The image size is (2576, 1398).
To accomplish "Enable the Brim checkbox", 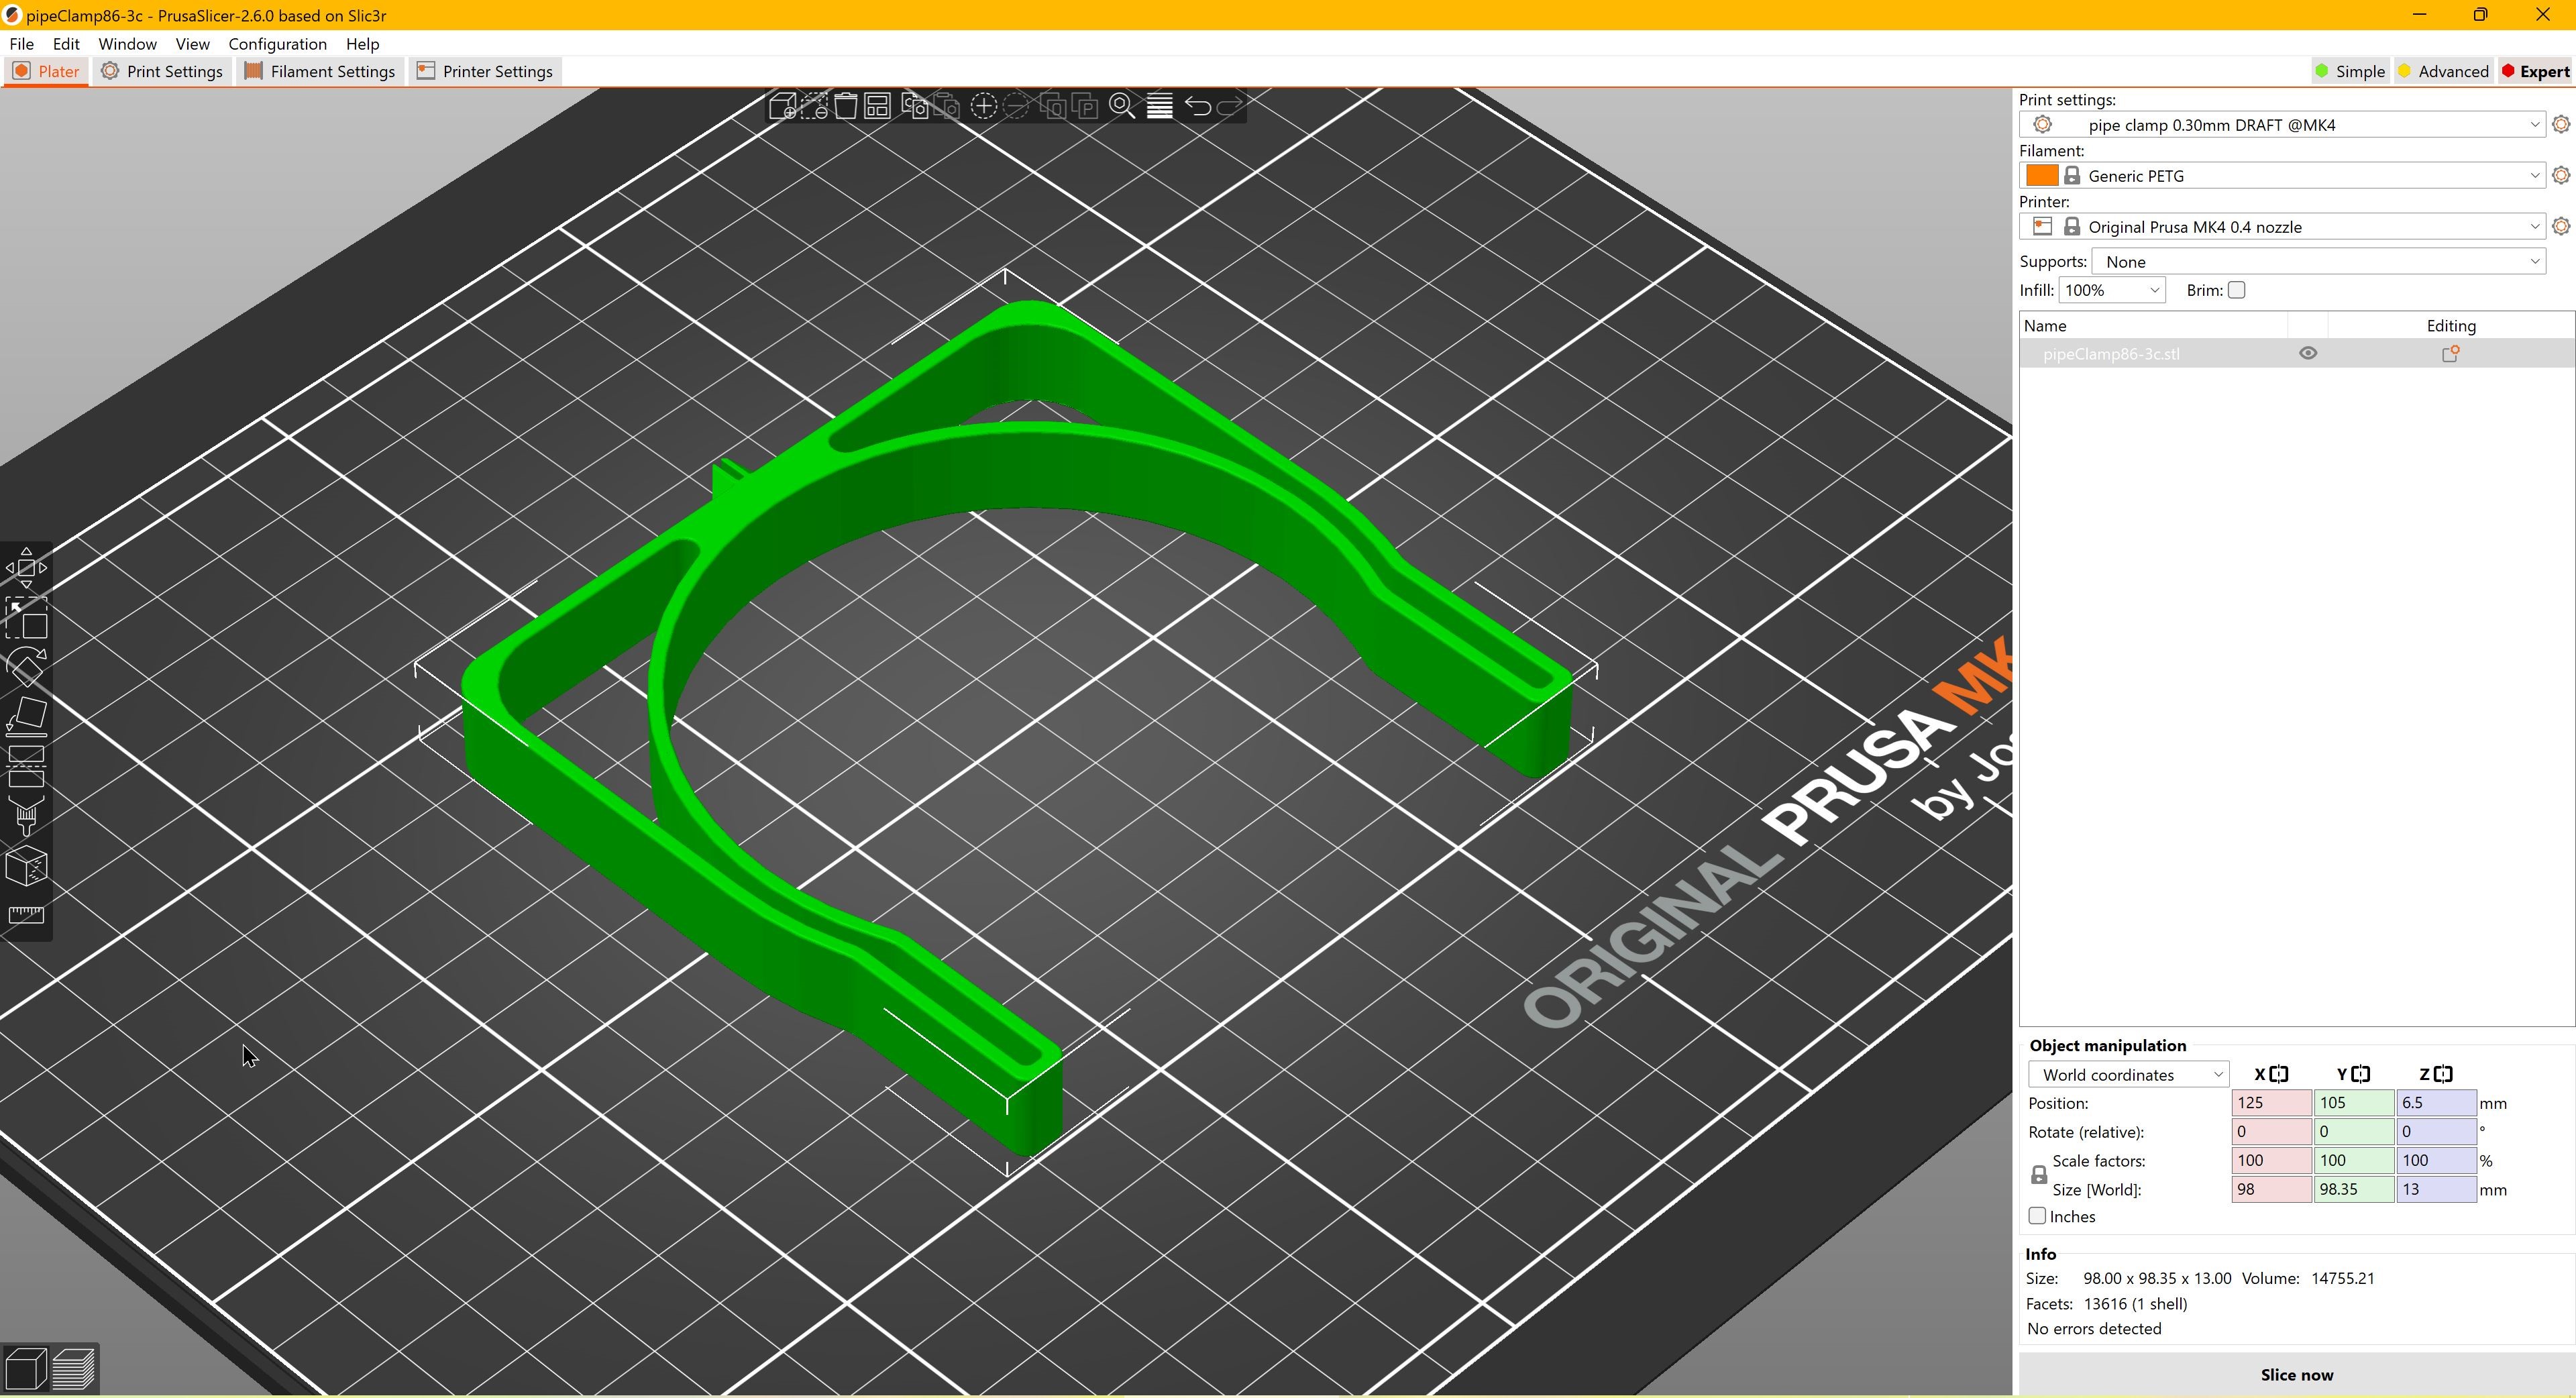I will pos(2237,291).
